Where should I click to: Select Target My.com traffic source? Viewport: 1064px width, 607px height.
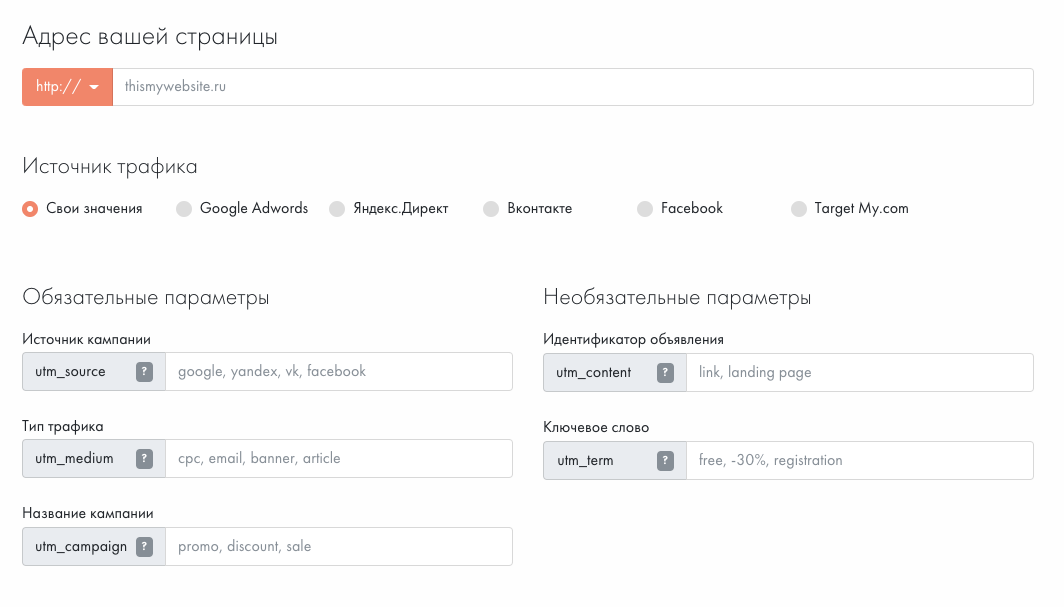(799, 208)
